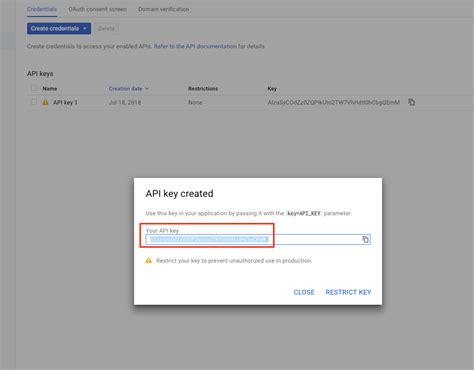Click the RESTRICT KEY button
The width and height of the screenshot is (474, 370).
(348, 292)
